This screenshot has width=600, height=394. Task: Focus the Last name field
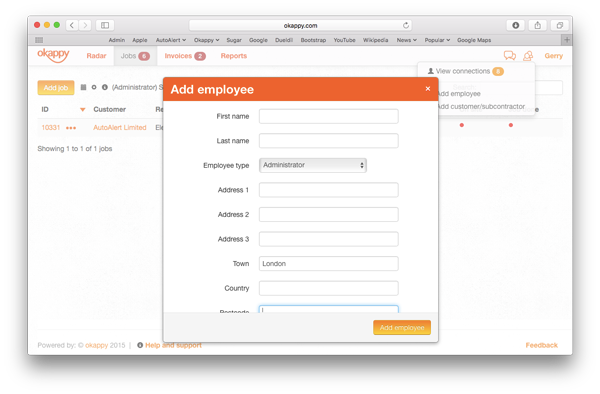(x=329, y=141)
